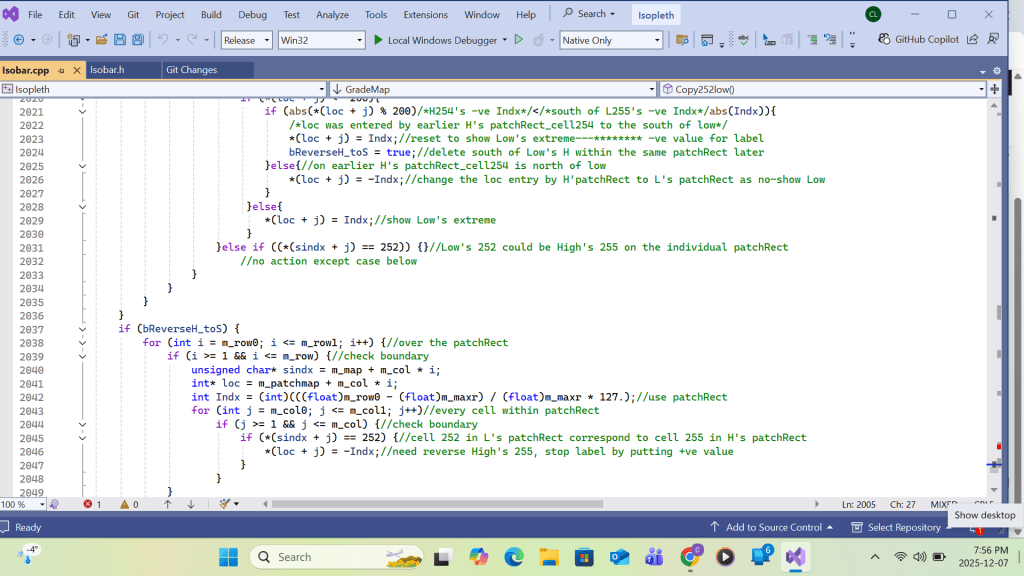Image resolution: width=1024 pixels, height=576 pixels.
Task: Collapse the for-loop fold at line 2038
Action: [x=83, y=343]
